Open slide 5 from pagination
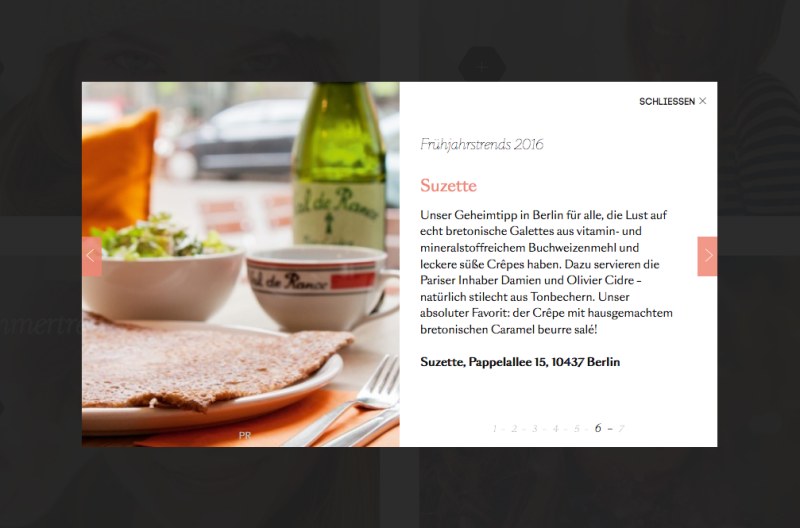This screenshot has height=528, width=800. point(577,429)
